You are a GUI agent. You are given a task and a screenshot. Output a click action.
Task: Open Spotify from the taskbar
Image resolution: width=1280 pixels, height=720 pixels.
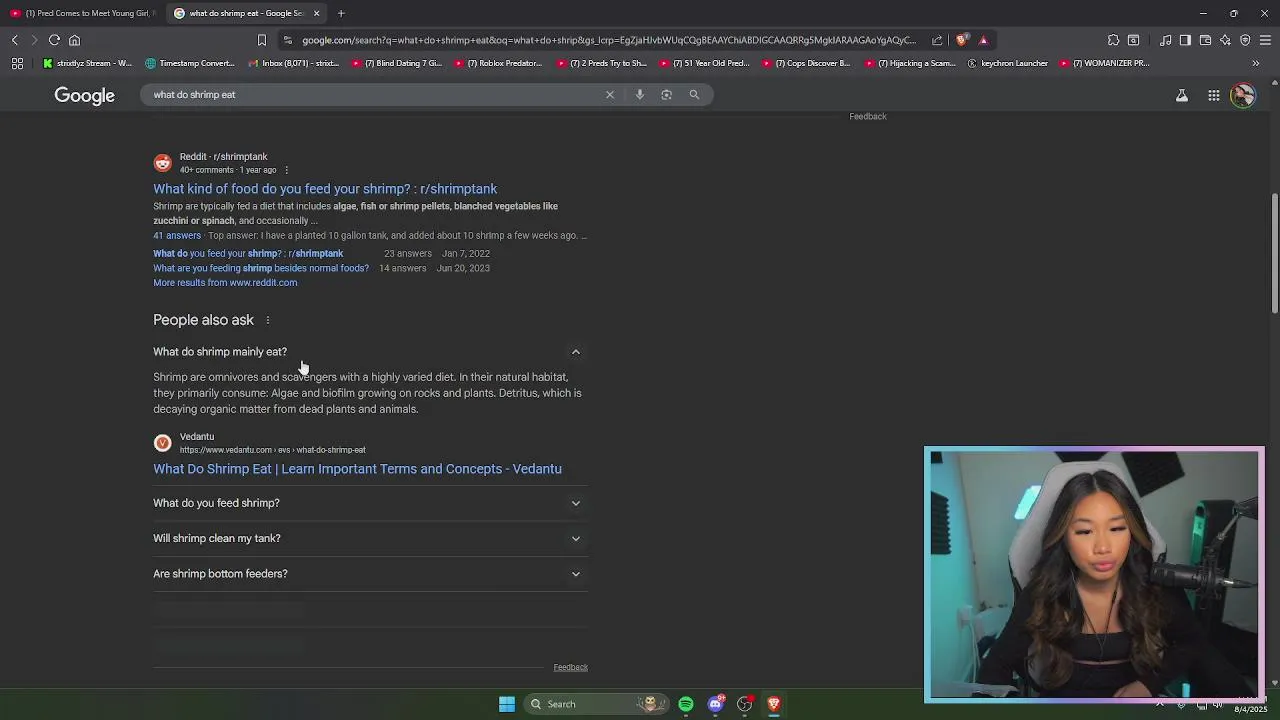point(686,704)
